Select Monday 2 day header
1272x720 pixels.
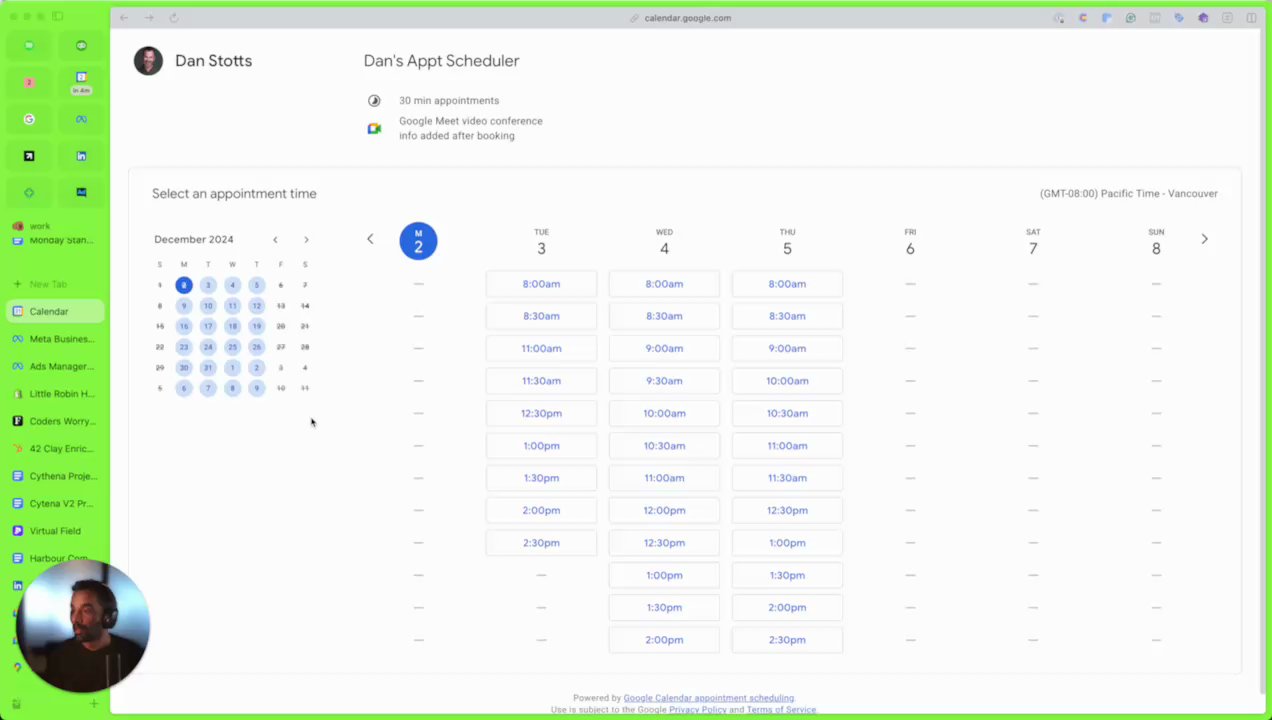(x=418, y=241)
